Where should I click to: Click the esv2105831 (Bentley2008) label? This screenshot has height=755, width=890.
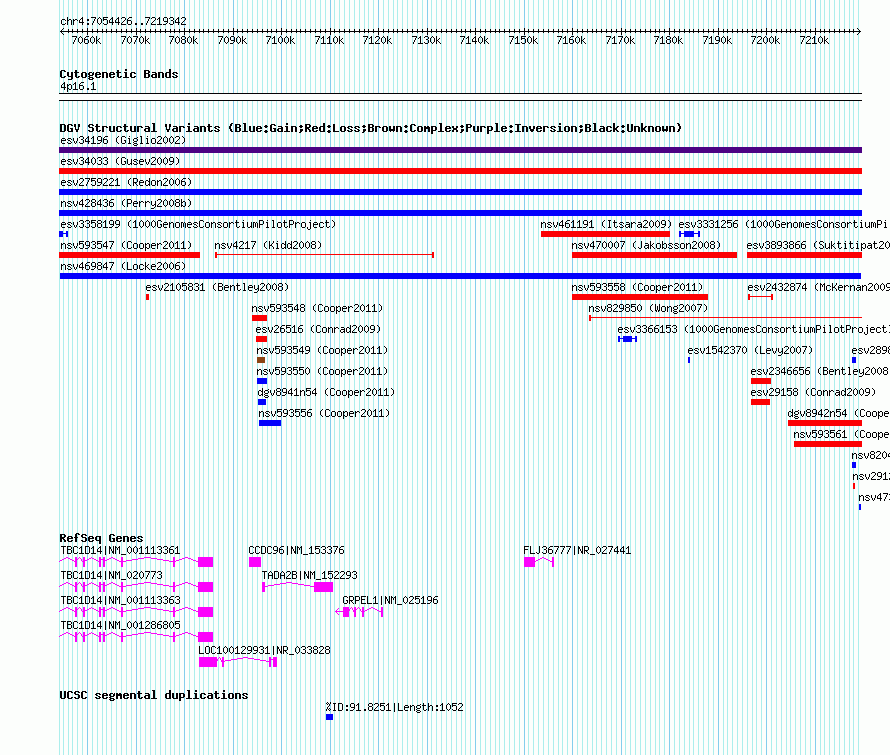(x=217, y=287)
